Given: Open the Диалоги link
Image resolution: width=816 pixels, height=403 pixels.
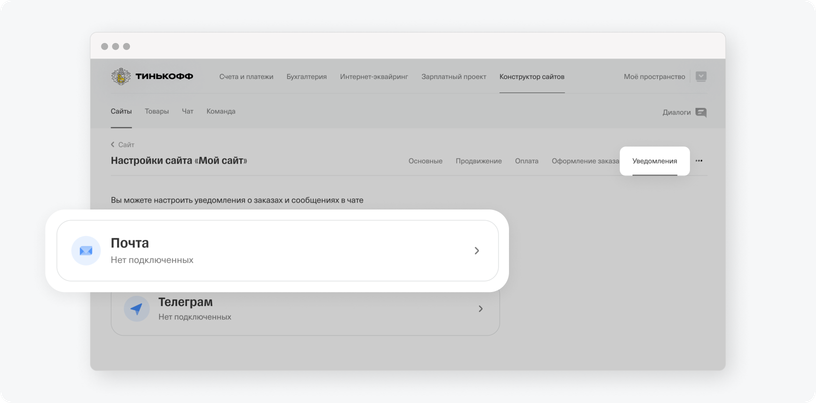Looking at the screenshot, I should pos(677,112).
